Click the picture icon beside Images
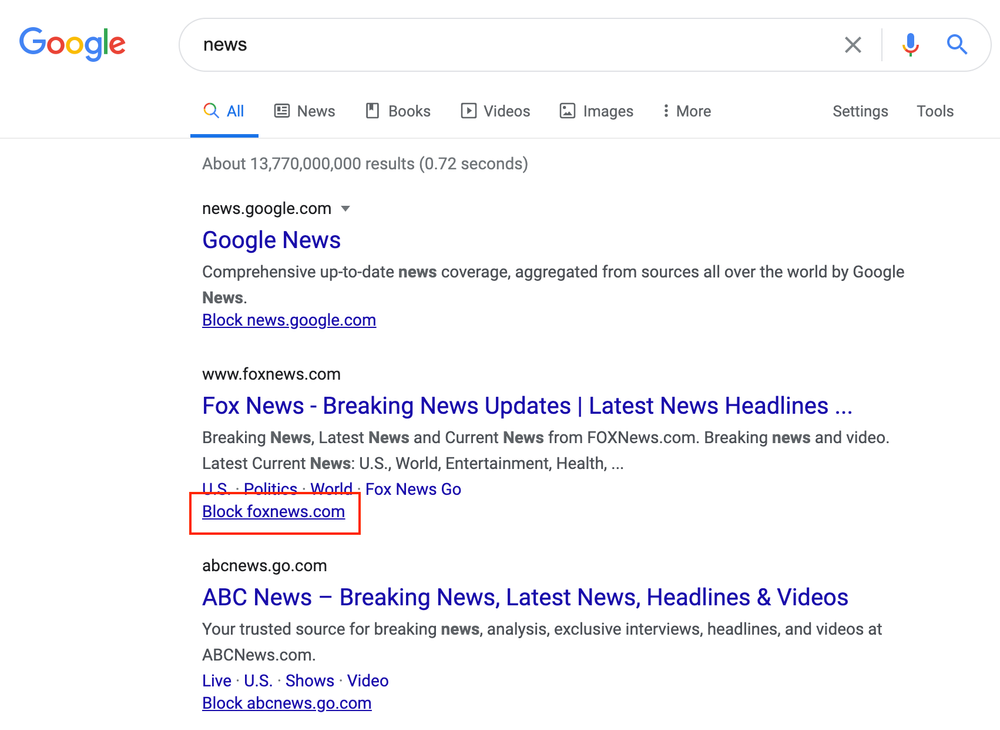This screenshot has width=1000, height=730. 567,110
